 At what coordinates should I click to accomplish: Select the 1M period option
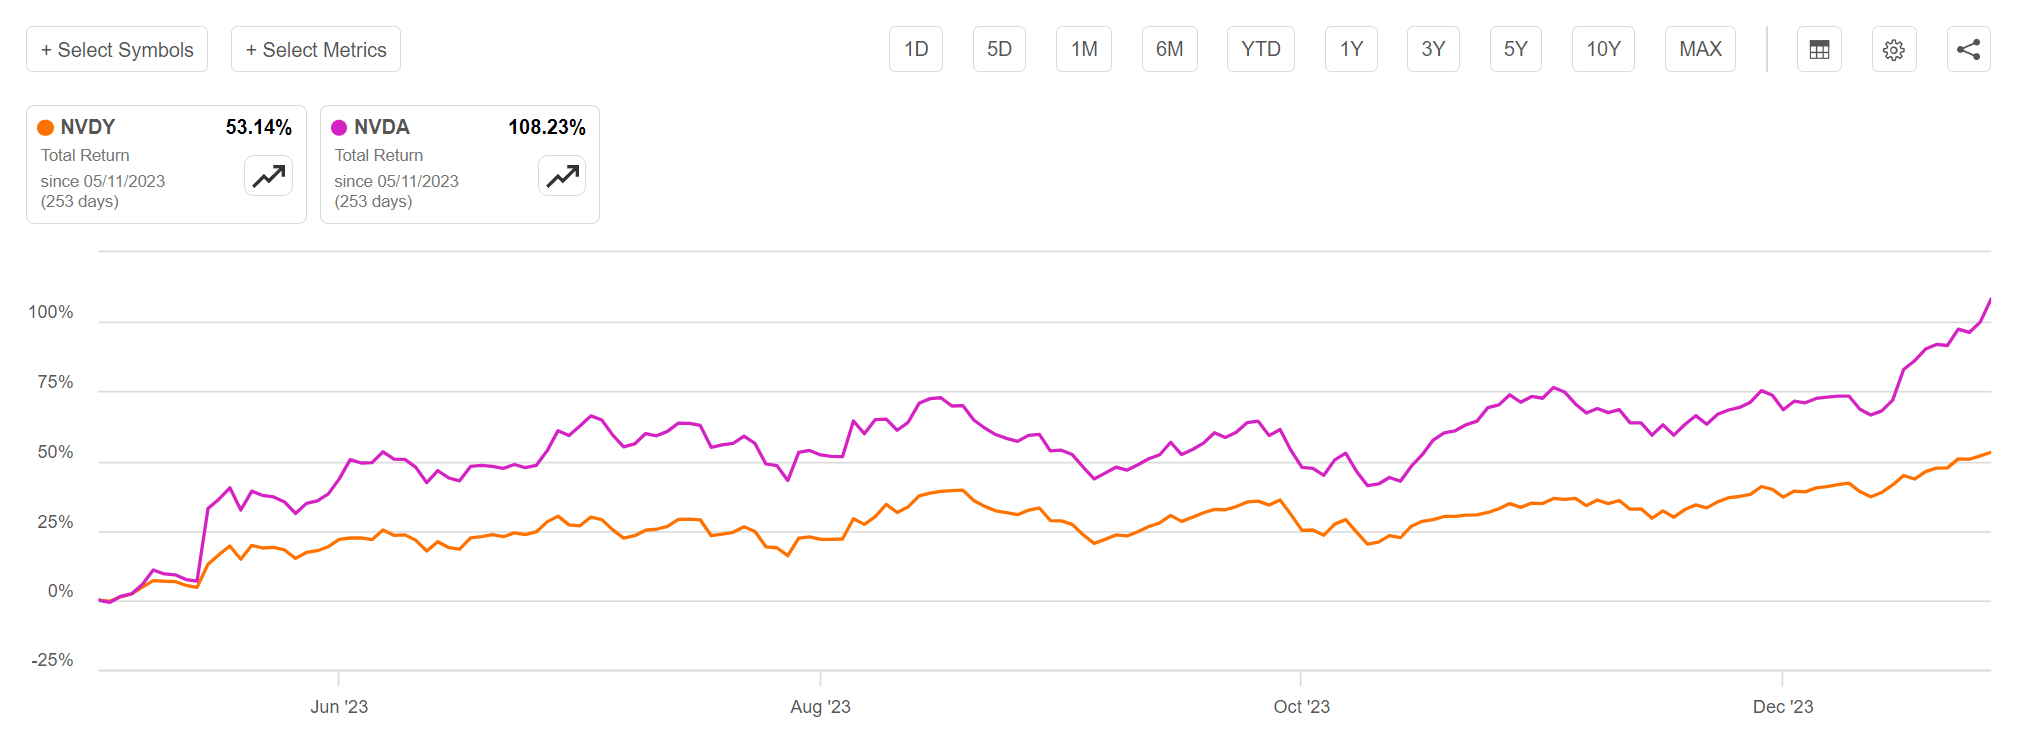[1083, 48]
